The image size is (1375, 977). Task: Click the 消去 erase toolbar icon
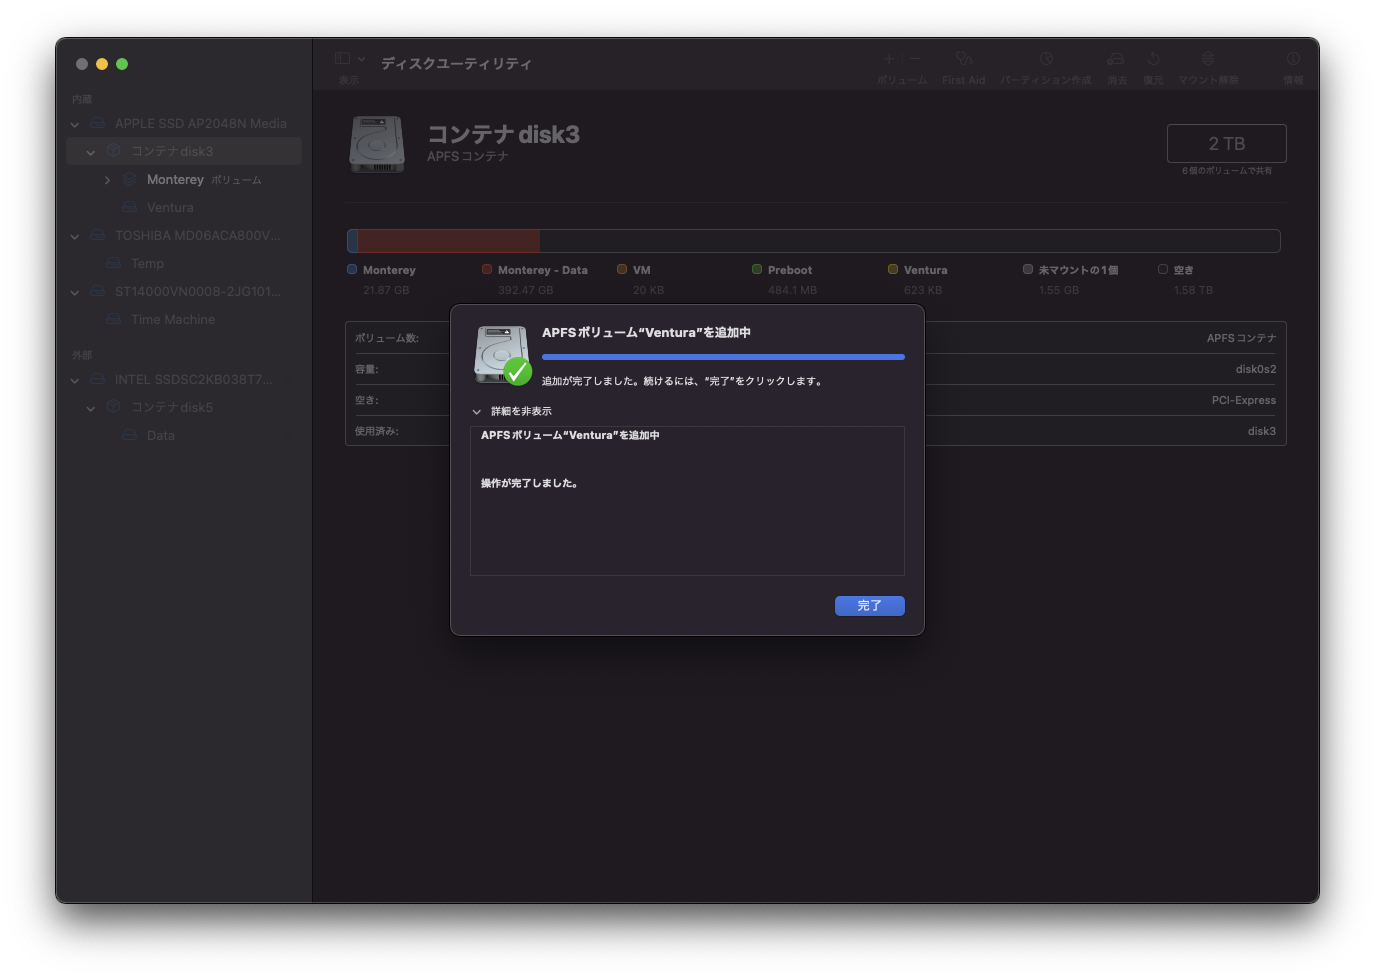(1116, 59)
